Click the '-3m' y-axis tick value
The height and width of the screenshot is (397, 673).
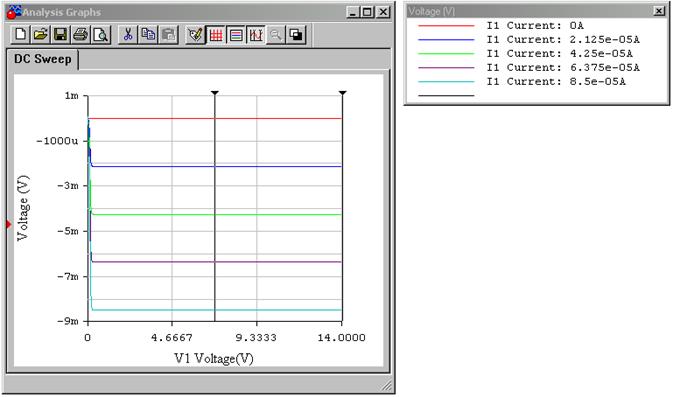(68, 186)
